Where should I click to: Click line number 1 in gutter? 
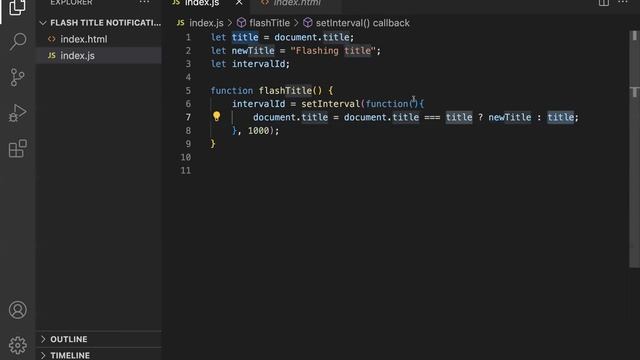[188, 38]
